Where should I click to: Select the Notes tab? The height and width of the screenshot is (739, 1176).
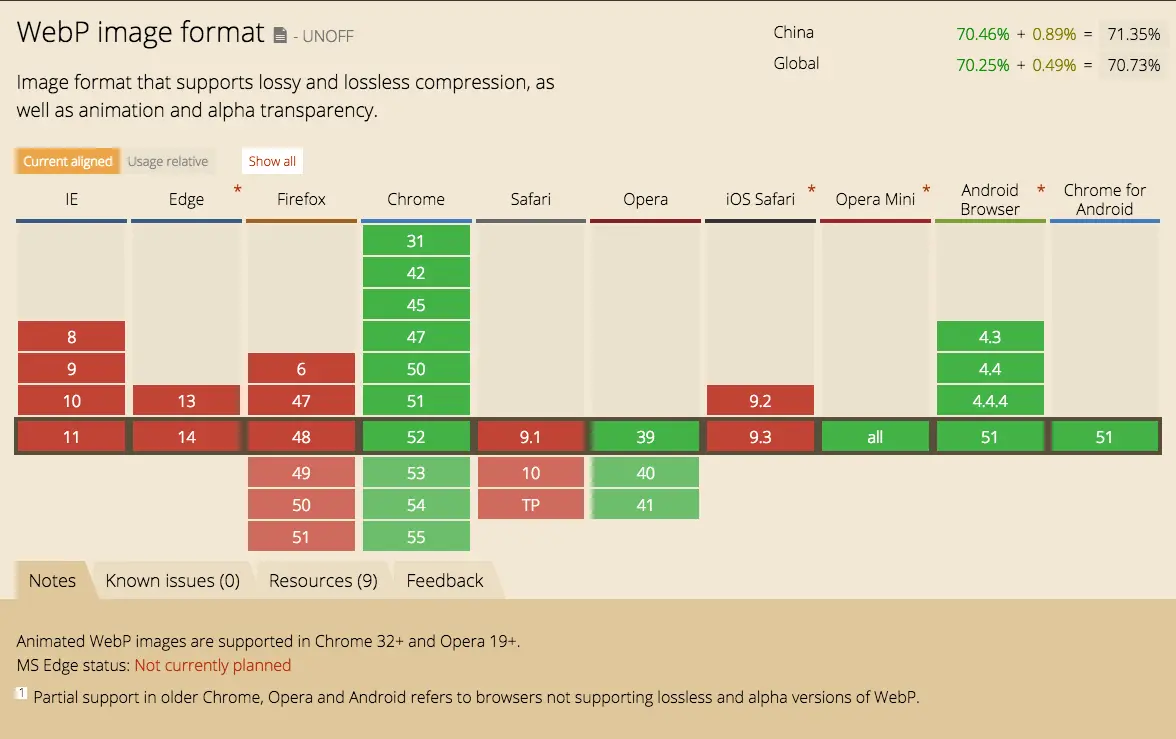(52, 581)
